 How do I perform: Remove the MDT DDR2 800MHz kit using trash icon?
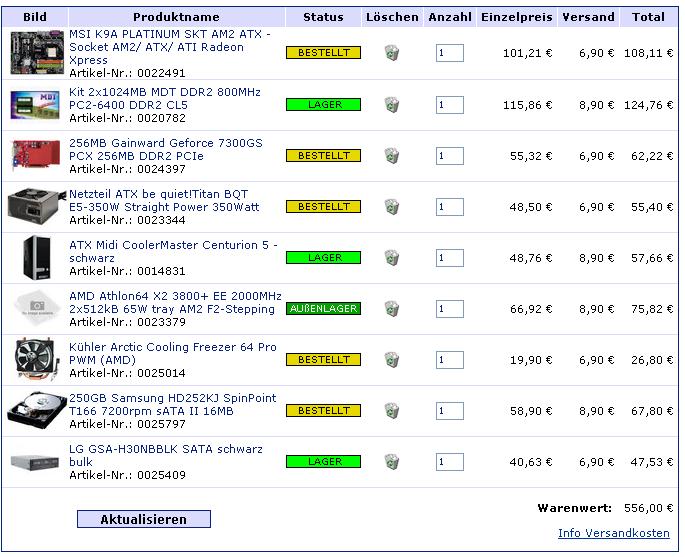[x=392, y=105]
